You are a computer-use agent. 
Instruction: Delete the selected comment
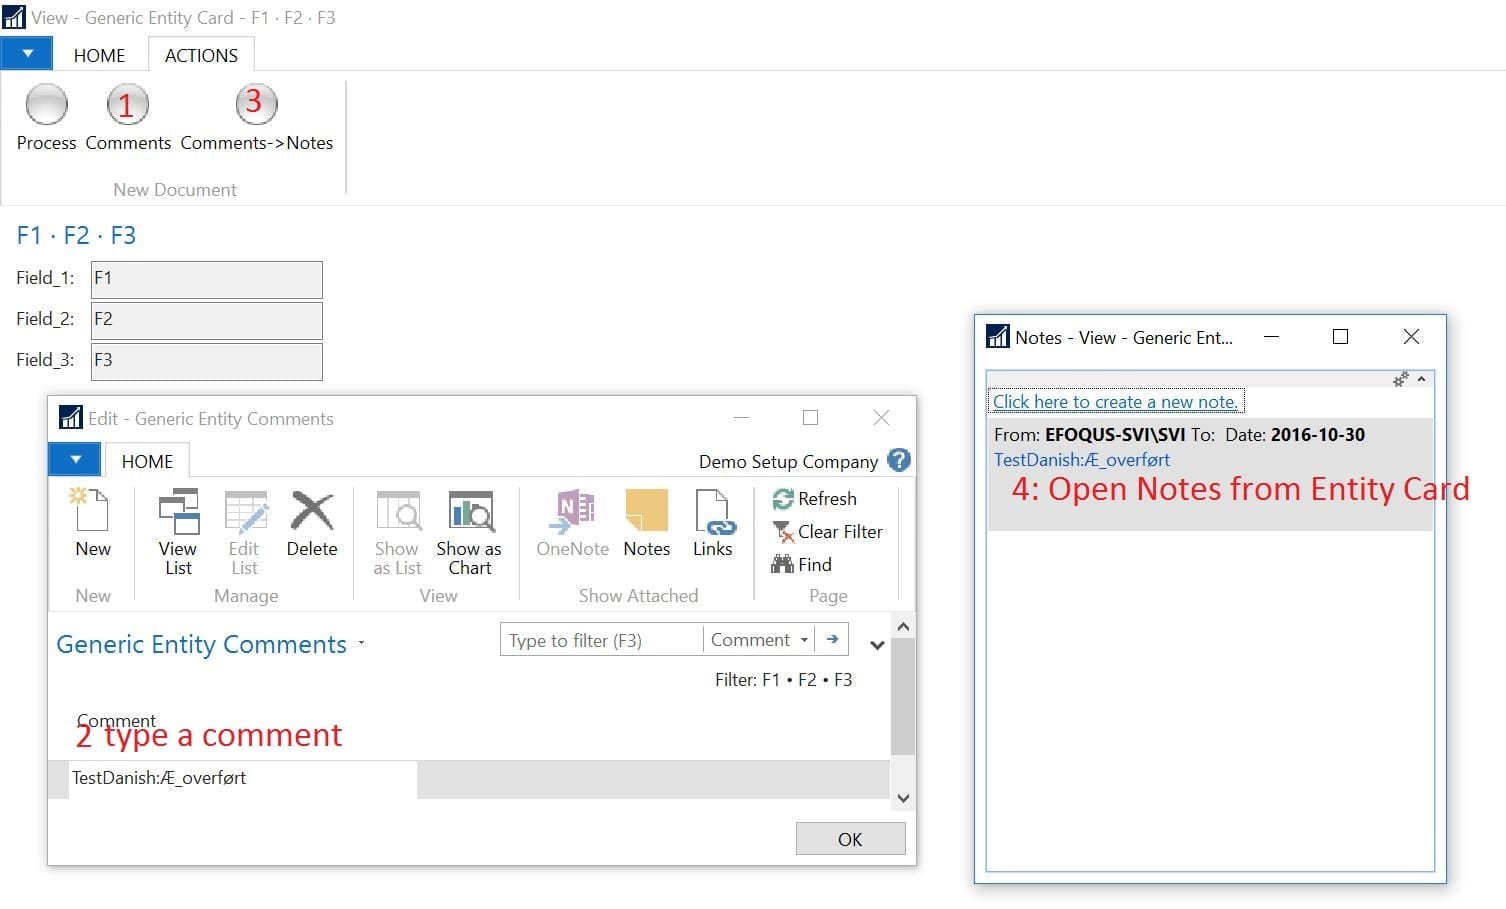pyautogui.click(x=312, y=523)
